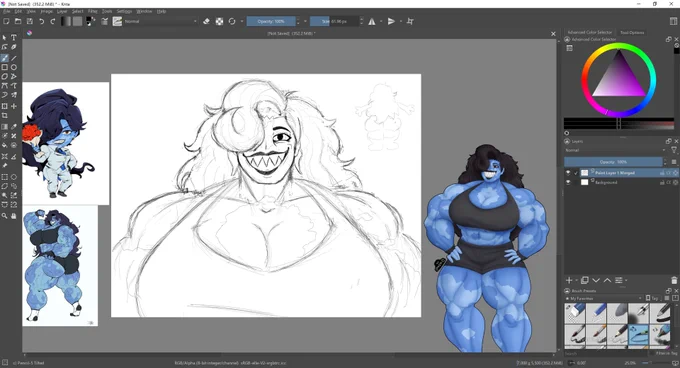Select the Bezier Curve tool
The width and height of the screenshot is (680, 368).
pyautogui.click(x=4, y=85)
